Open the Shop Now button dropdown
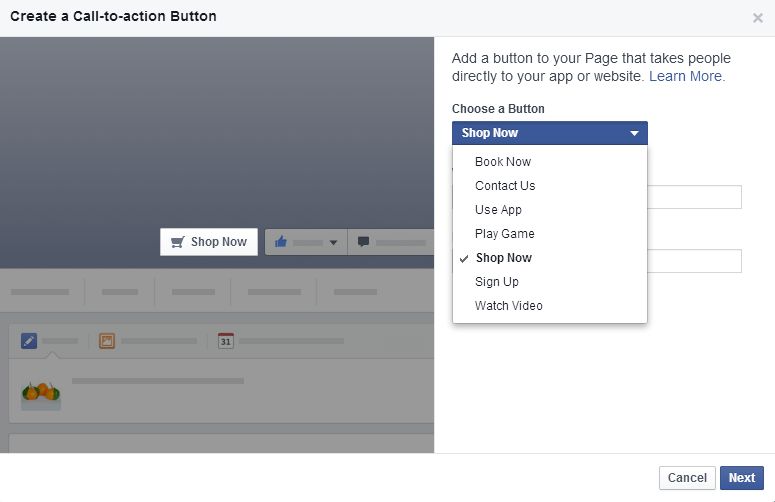Viewport: 775px width, 502px height. coord(549,133)
